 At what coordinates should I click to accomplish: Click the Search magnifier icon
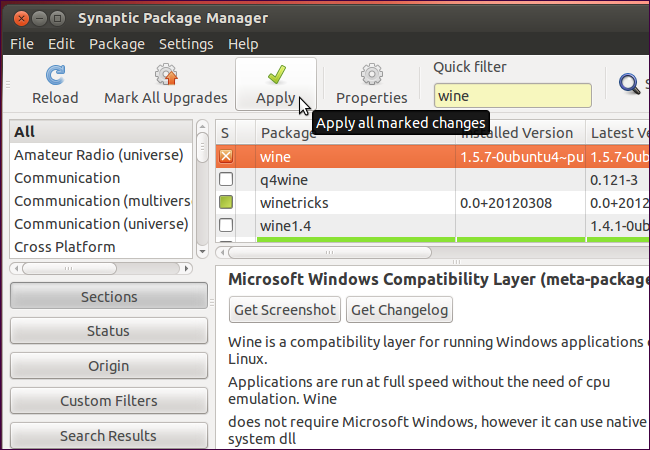tap(629, 84)
